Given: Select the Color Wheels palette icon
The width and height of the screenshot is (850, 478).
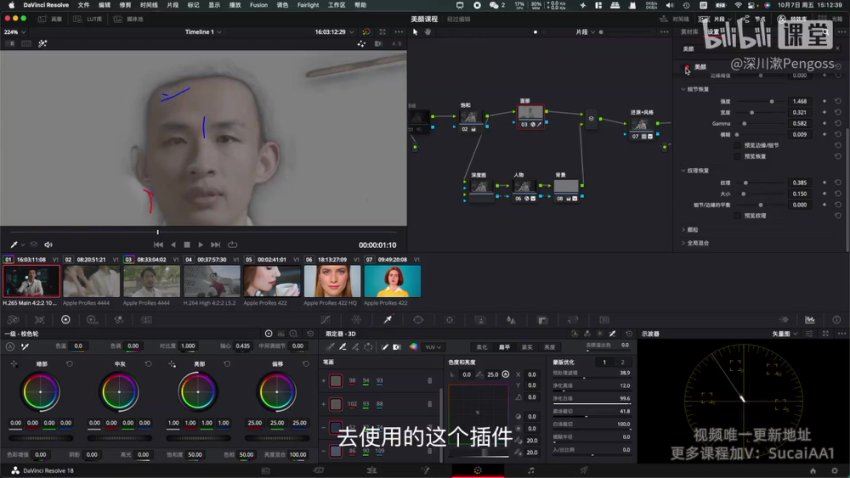Looking at the screenshot, I should click(66, 320).
